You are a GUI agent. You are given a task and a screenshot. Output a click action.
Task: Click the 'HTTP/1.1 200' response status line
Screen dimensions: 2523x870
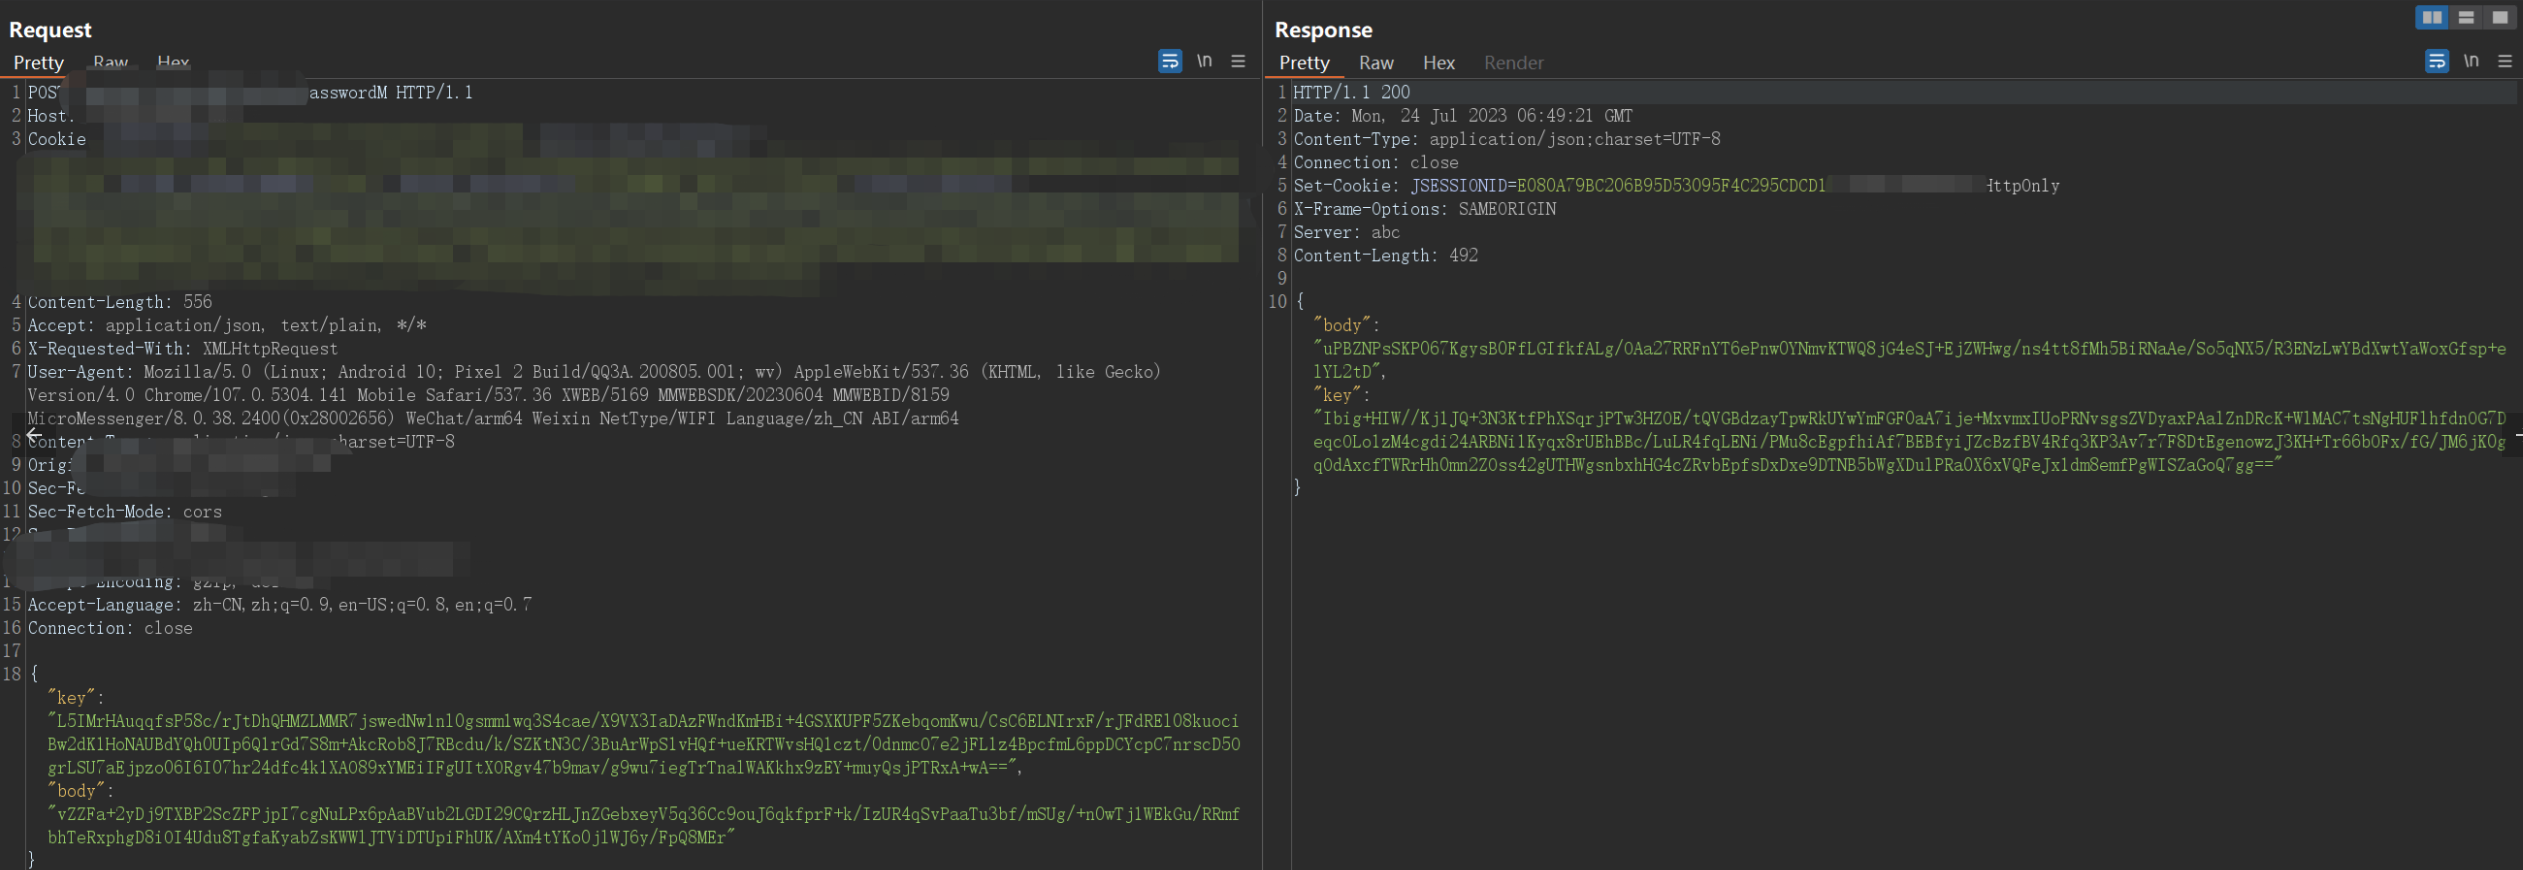click(1351, 92)
